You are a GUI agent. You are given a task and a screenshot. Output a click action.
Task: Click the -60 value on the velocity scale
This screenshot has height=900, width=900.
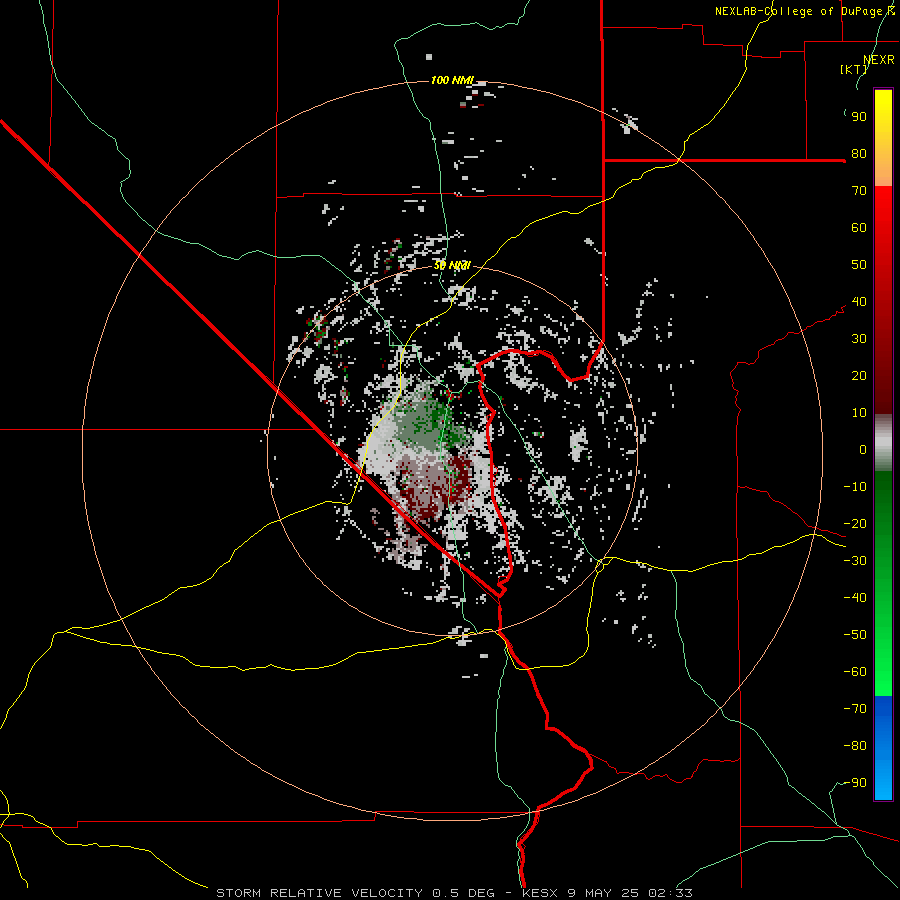point(855,672)
